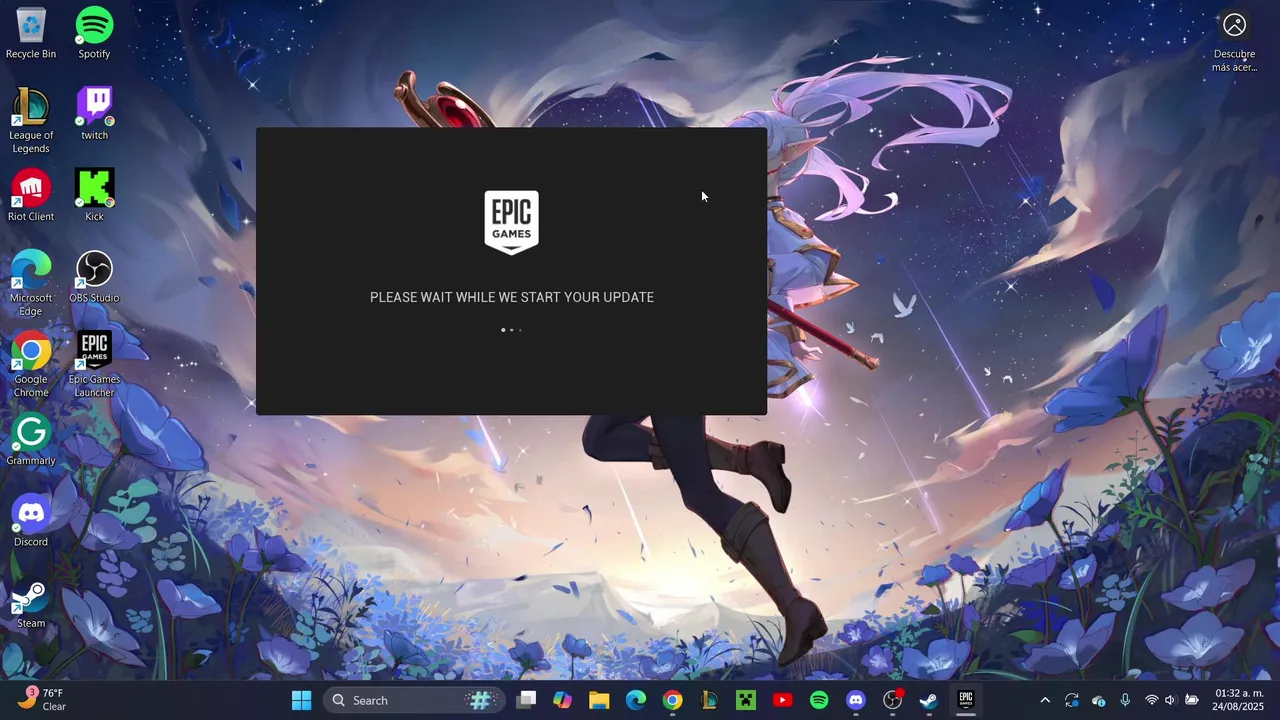Open the OneDrive cloud tray icon
The width and height of the screenshot is (1280, 720).
tap(1098, 700)
